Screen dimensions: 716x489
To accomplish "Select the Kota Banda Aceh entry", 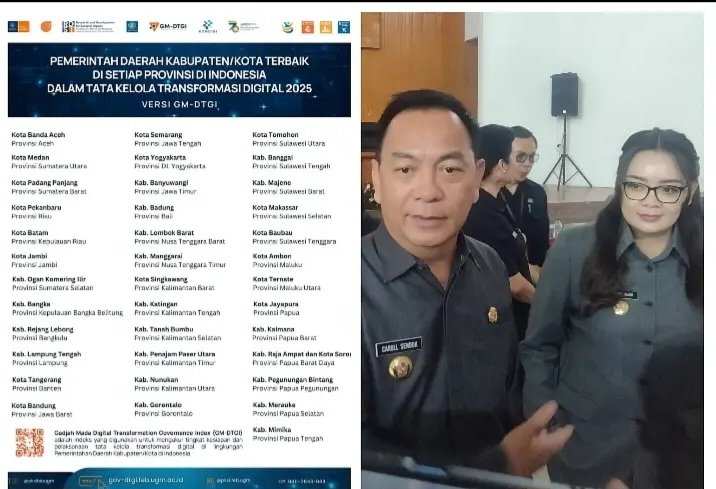I will point(40,138).
